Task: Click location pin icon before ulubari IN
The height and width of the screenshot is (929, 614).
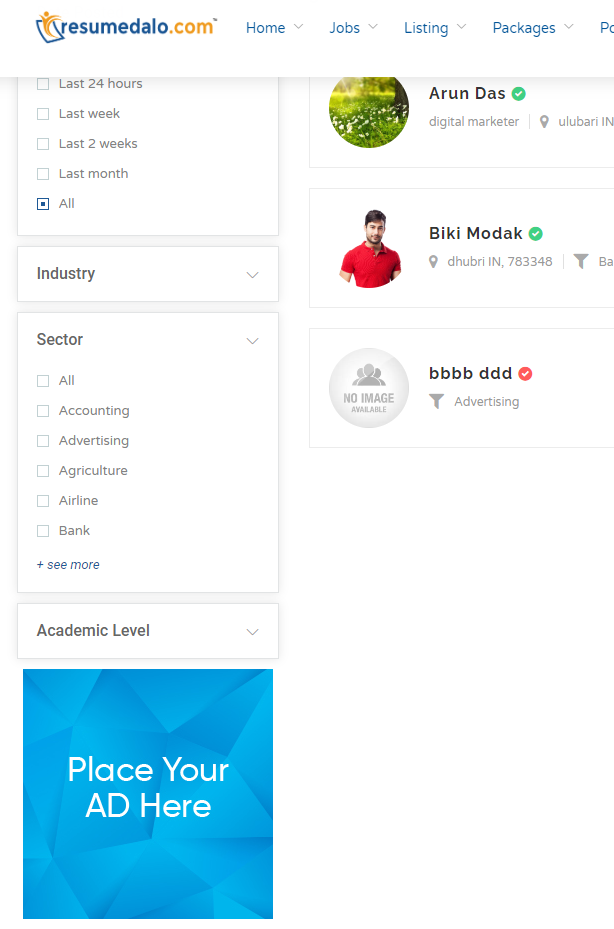Action: [x=544, y=122]
